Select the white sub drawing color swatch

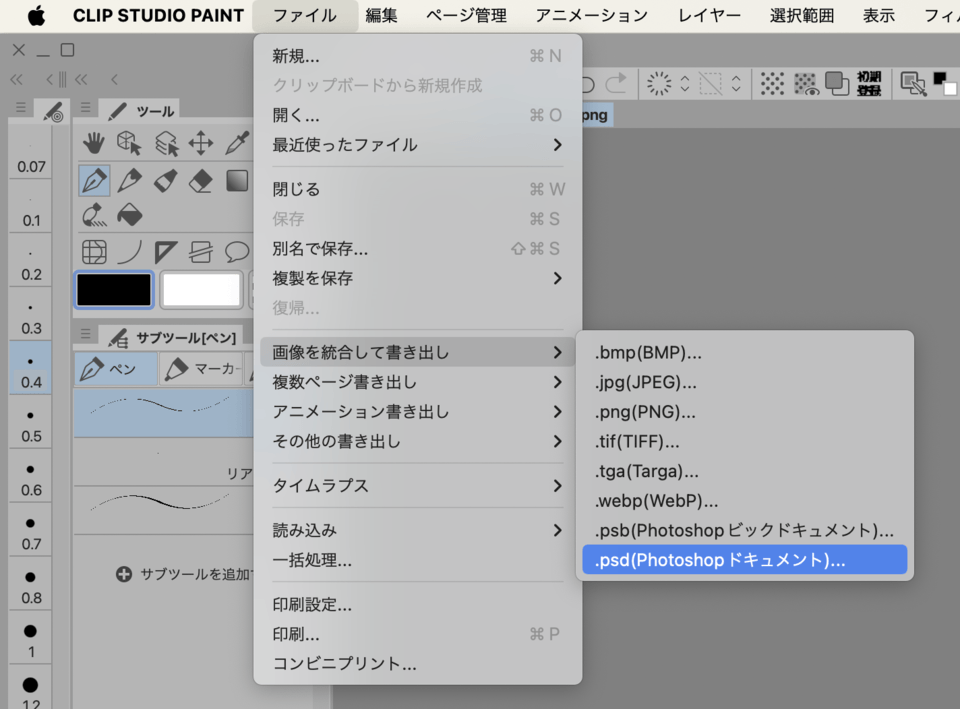(201, 290)
